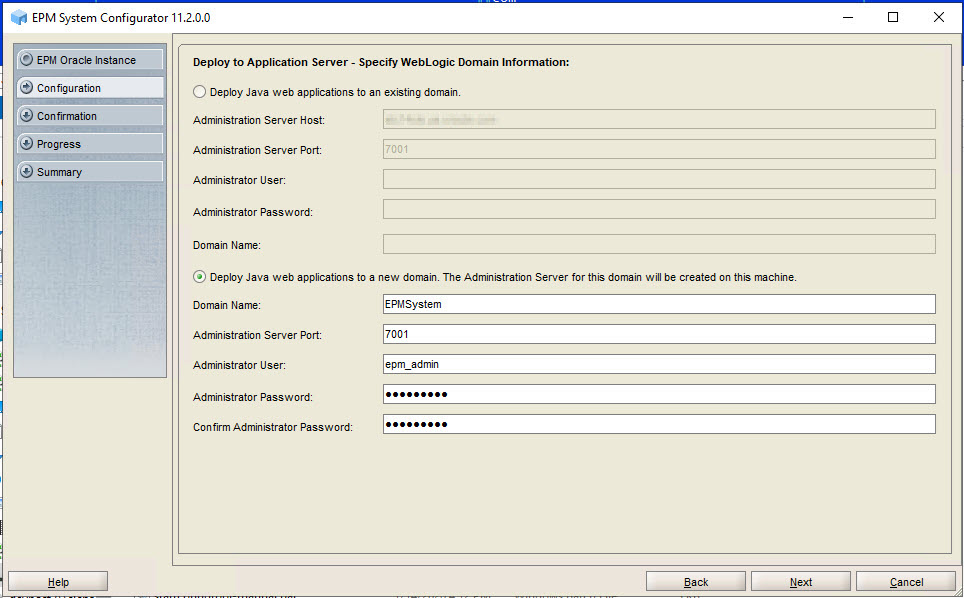
Task: Go to the Confirmation step label
Action: (x=67, y=116)
